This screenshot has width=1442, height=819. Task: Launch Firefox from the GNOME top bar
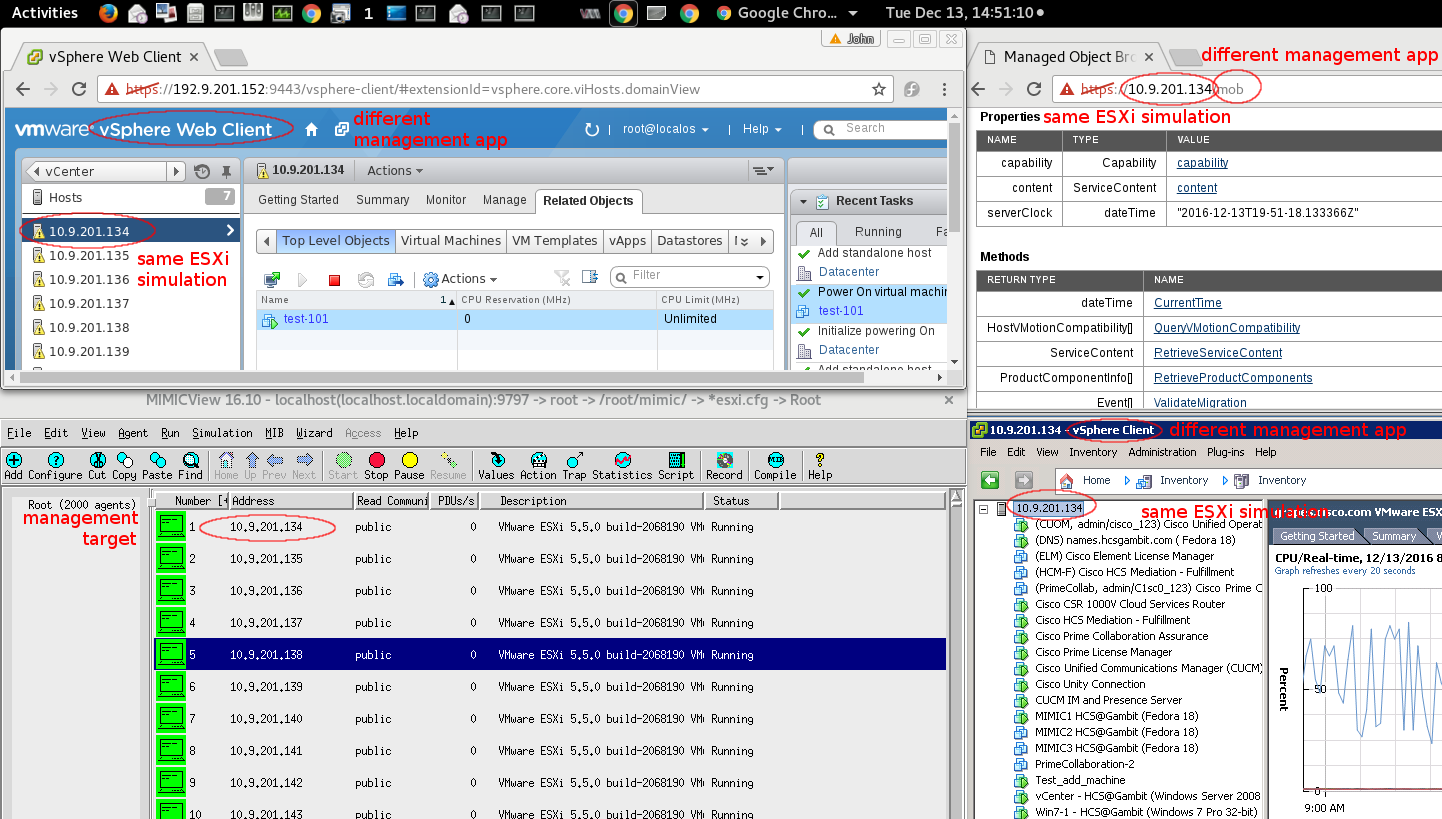pyautogui.click(x=109, y=13)
